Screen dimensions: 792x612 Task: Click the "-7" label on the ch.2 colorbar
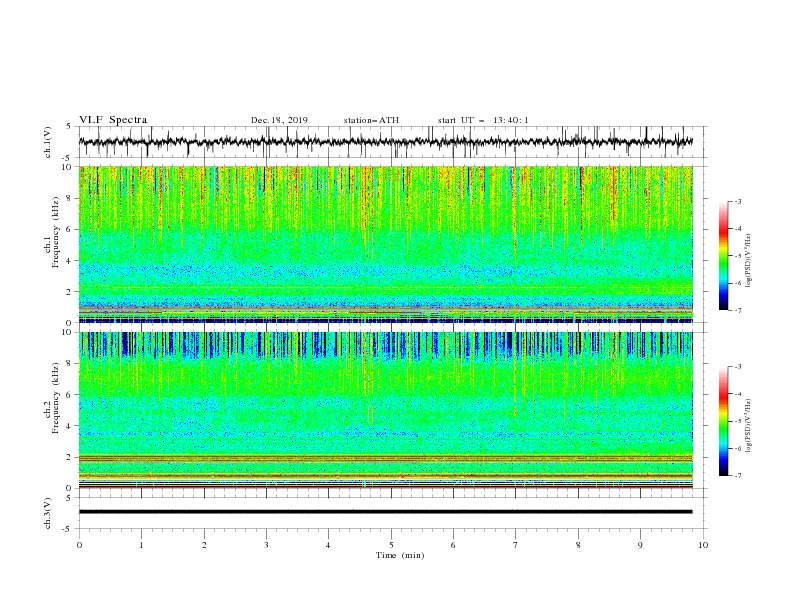[737, 476]
